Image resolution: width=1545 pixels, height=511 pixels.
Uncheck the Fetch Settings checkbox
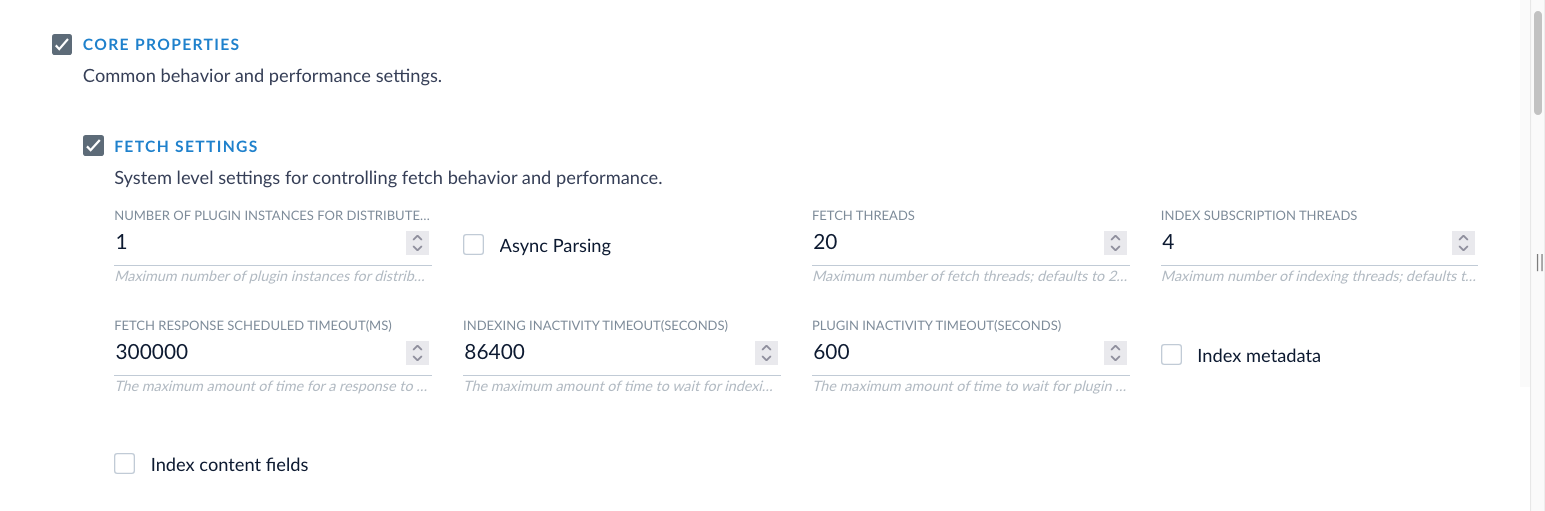[x=93, y=147]
